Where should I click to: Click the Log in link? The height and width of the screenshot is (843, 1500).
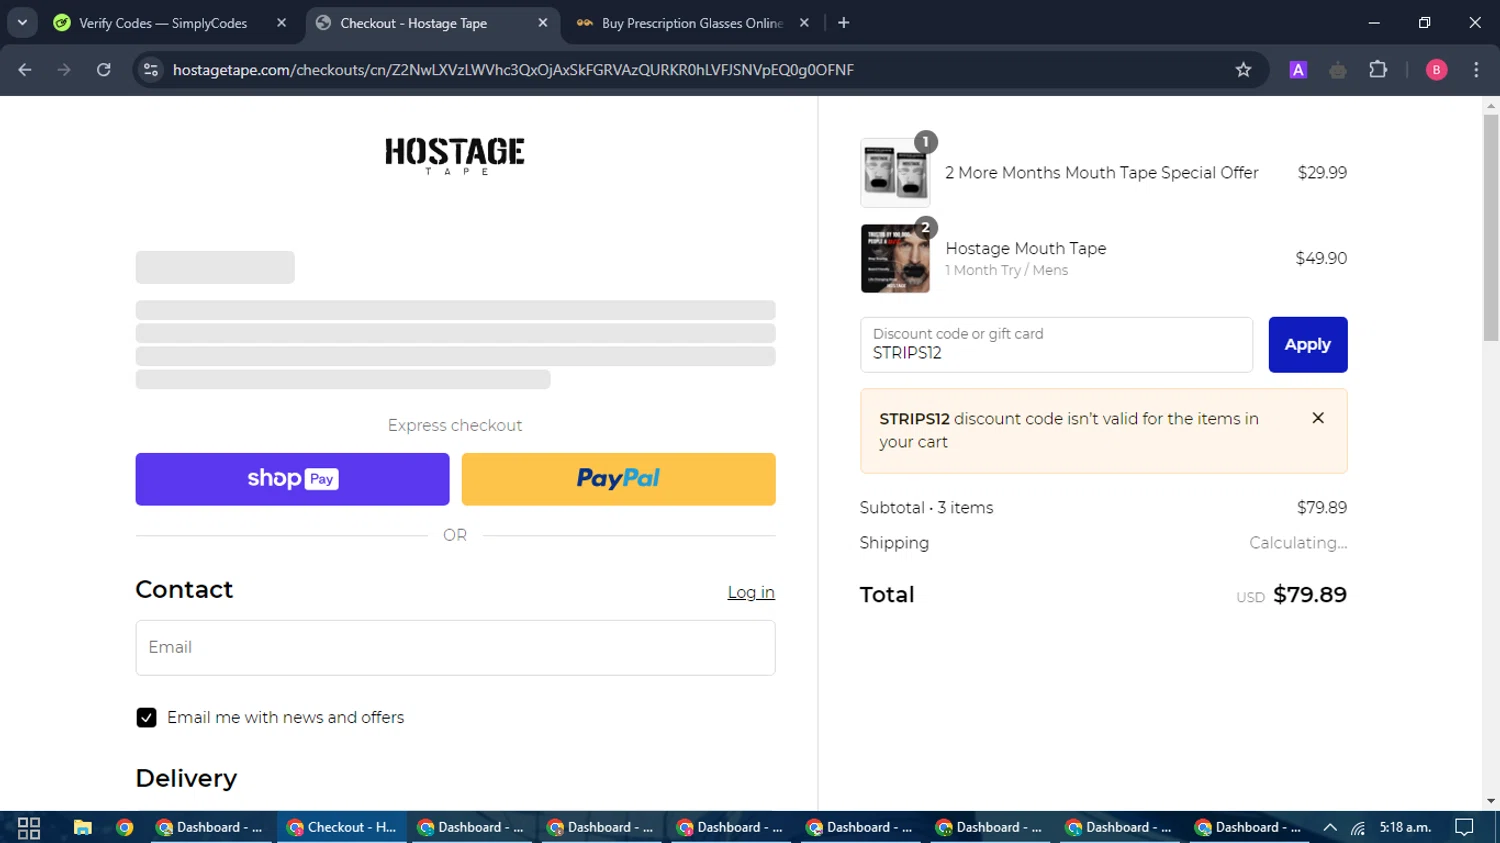751,592
